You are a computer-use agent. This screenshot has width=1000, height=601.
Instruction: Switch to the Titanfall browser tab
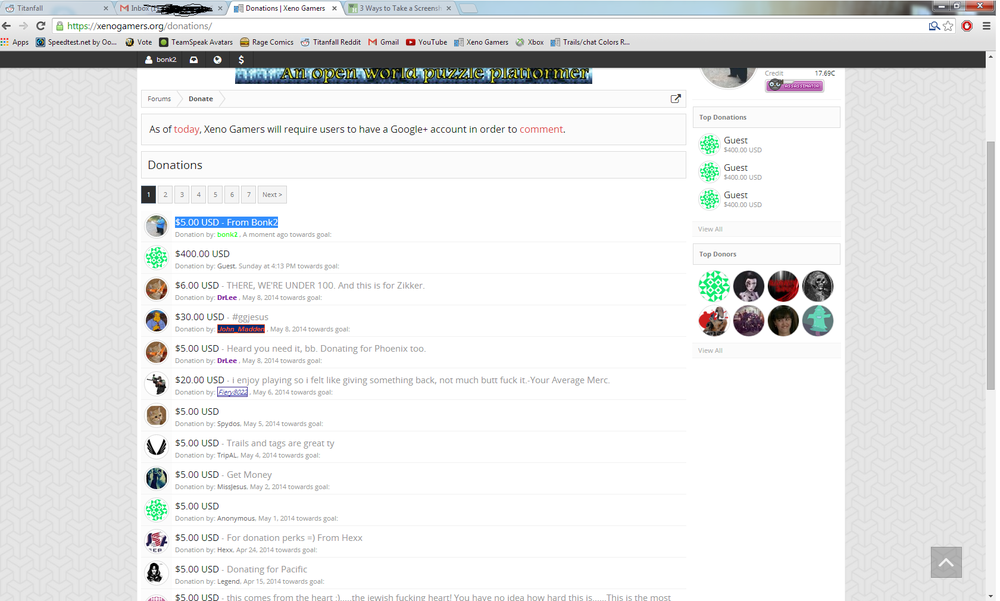click(x=56, y=8)
